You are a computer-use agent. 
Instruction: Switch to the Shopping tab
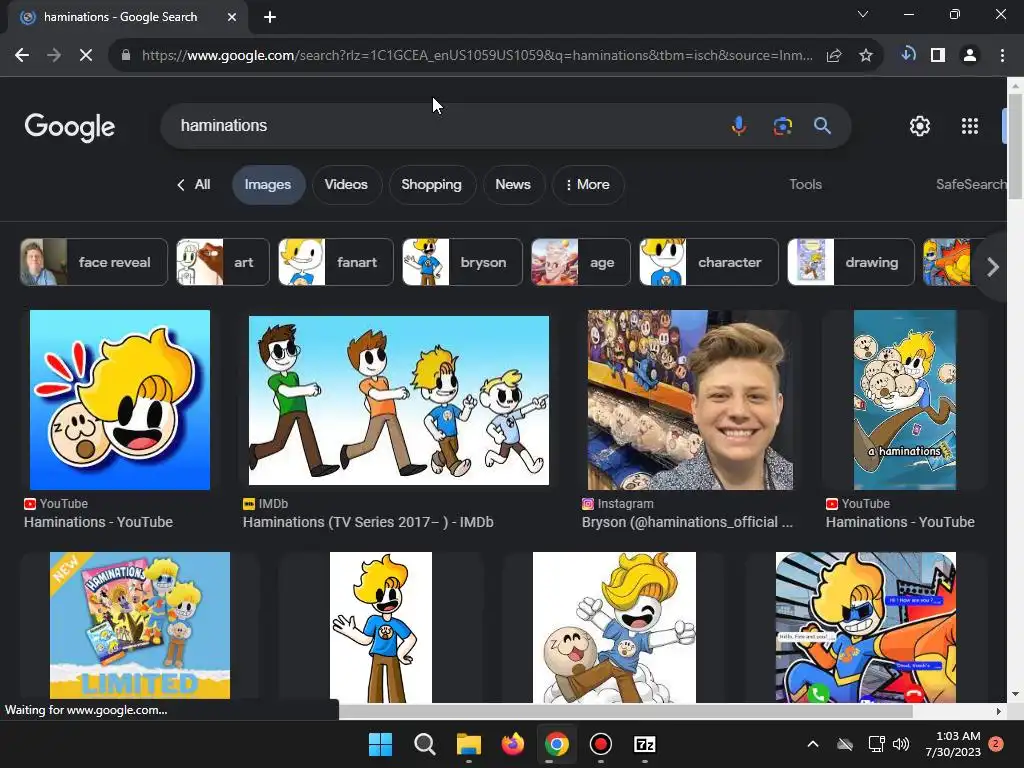(431, 185)
